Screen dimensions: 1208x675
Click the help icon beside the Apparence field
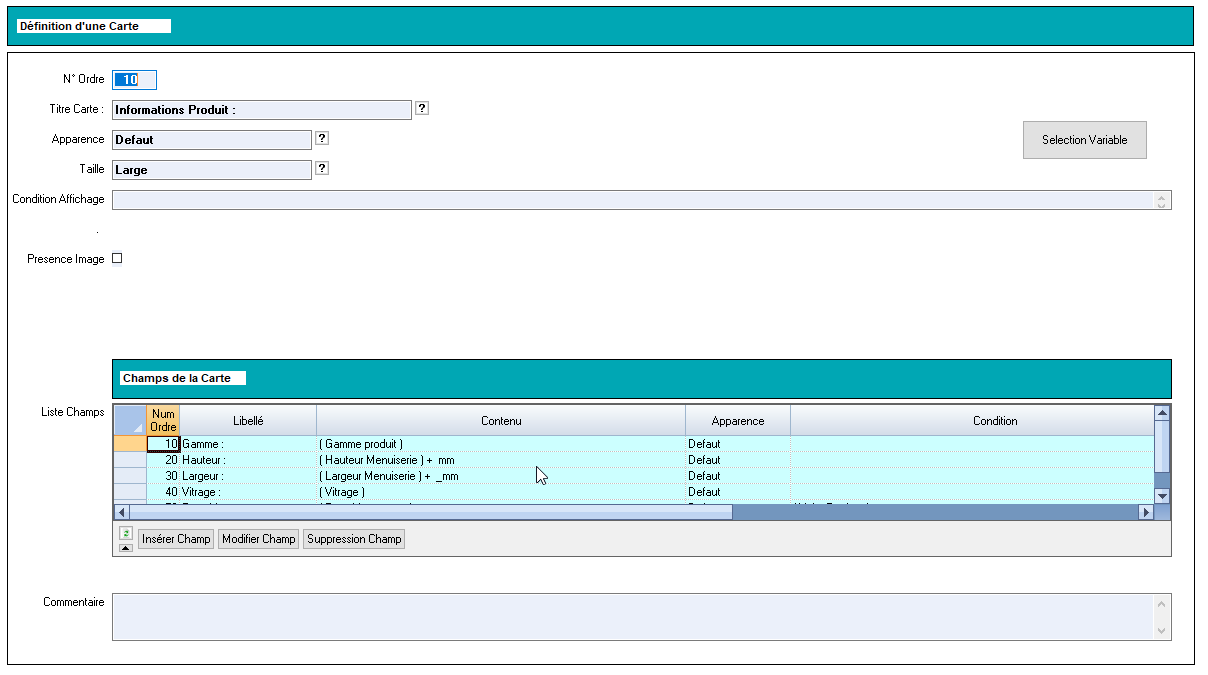(x=322, y=139)
